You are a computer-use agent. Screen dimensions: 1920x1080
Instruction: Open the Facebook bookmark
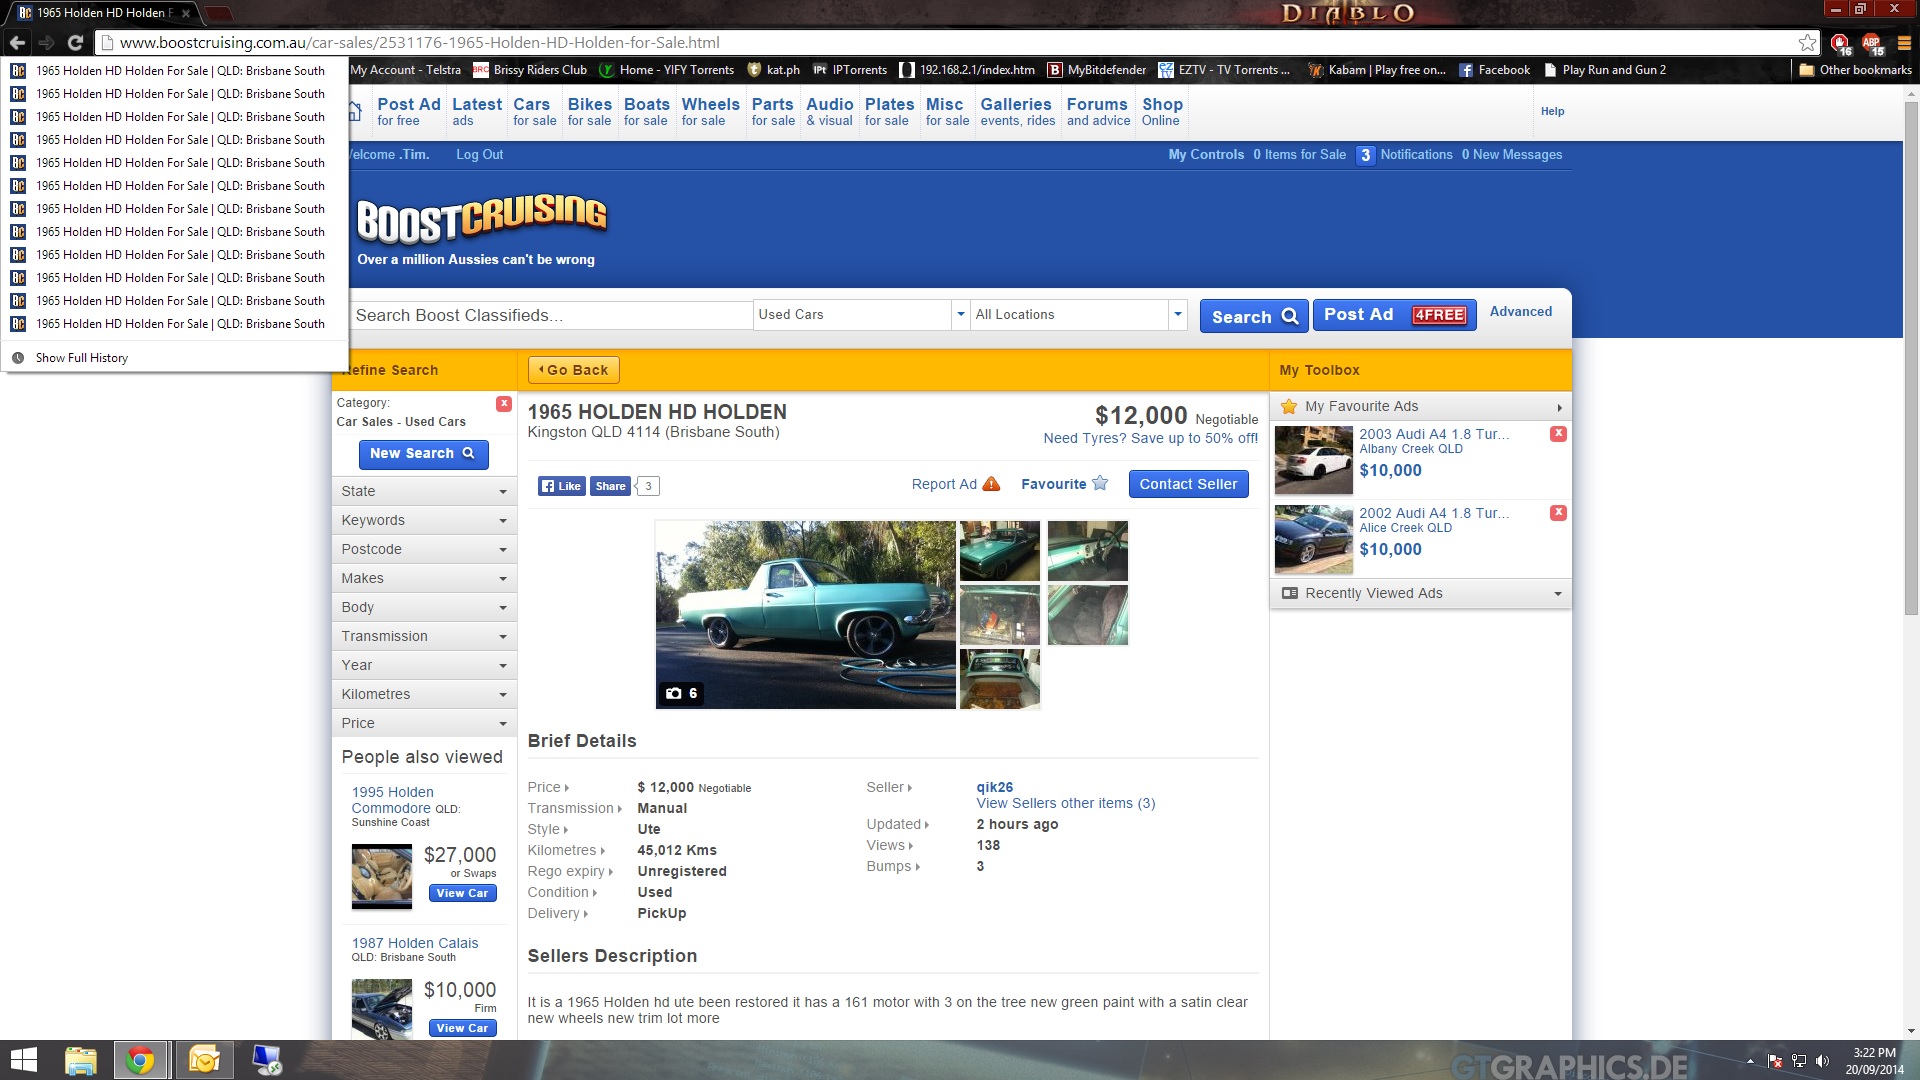pyautogui.click(x=1494, y=70)
